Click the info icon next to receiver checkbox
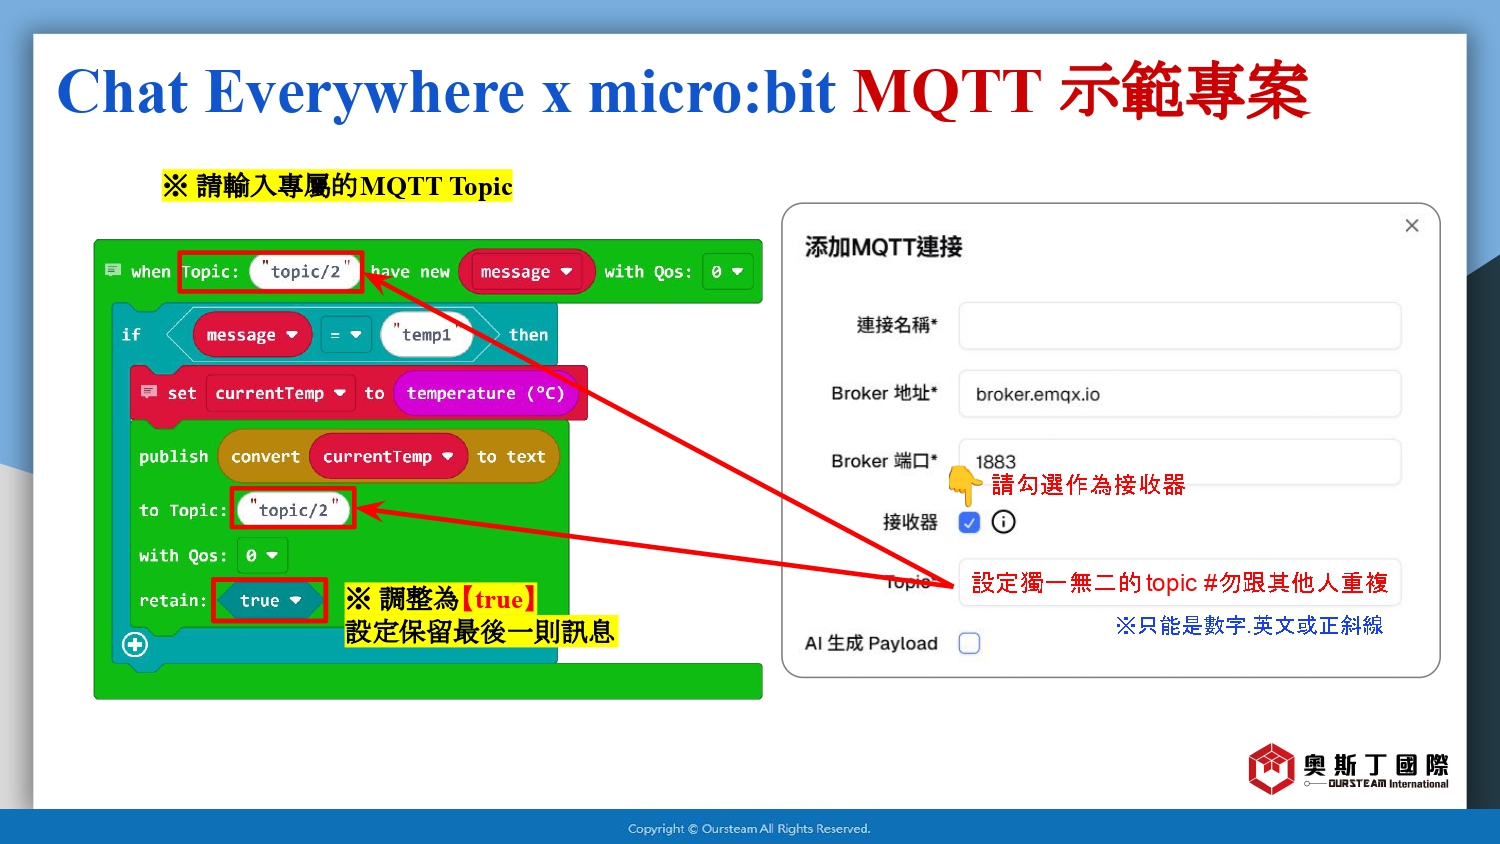 [1003, 522]
